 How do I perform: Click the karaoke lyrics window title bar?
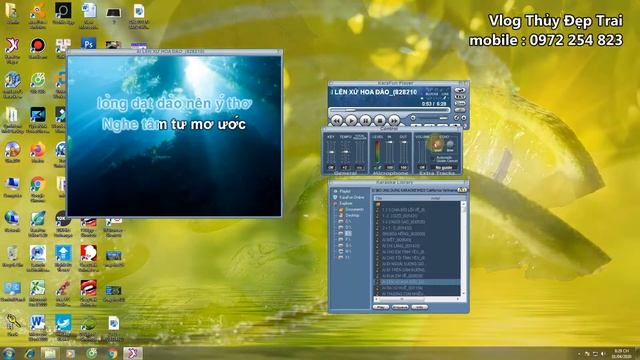click(174, 52)
